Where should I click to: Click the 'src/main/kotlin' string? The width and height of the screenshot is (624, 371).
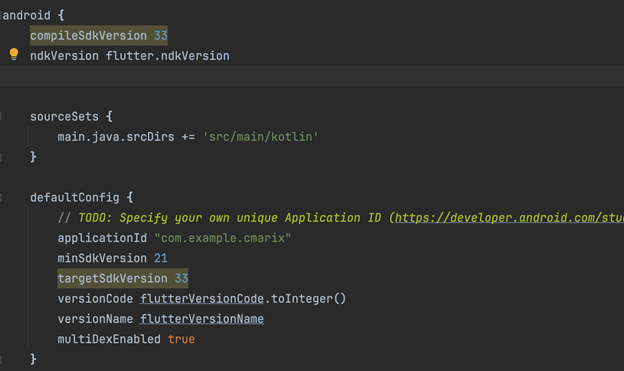click(x=260, y=137)
